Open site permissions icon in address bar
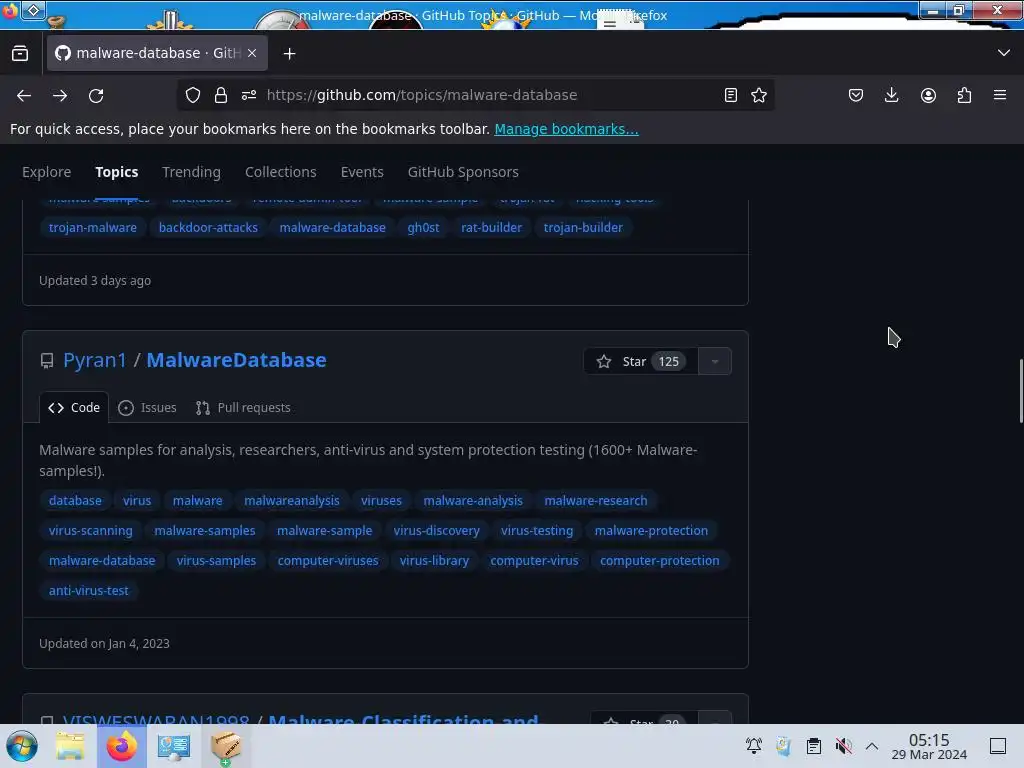 (249, 95)
